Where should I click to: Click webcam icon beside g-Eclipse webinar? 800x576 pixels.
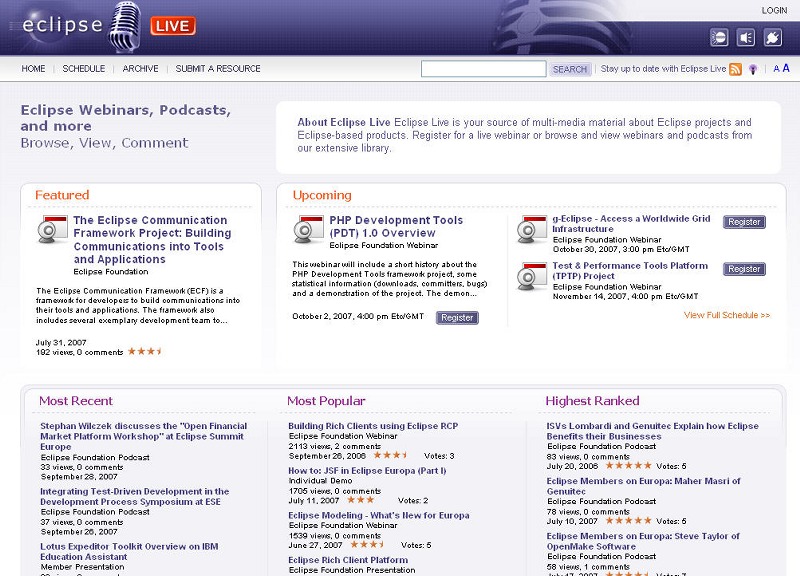(x=532, y=229)
